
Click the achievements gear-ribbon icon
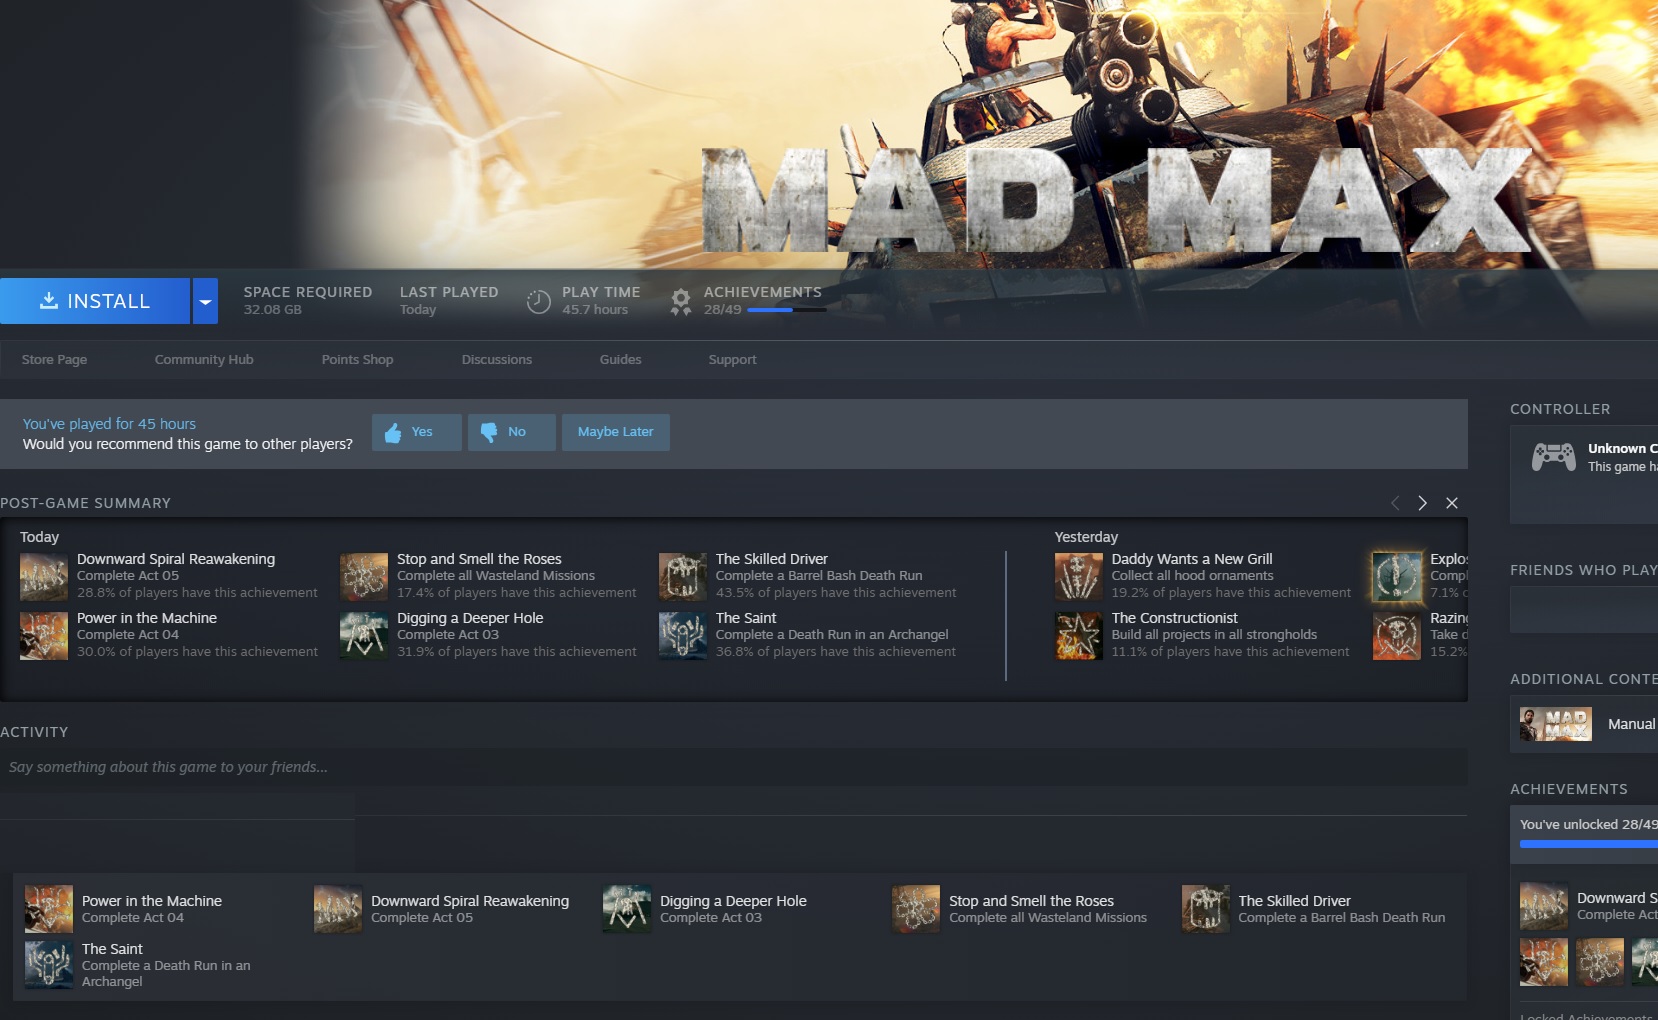[x=680, y=301]
